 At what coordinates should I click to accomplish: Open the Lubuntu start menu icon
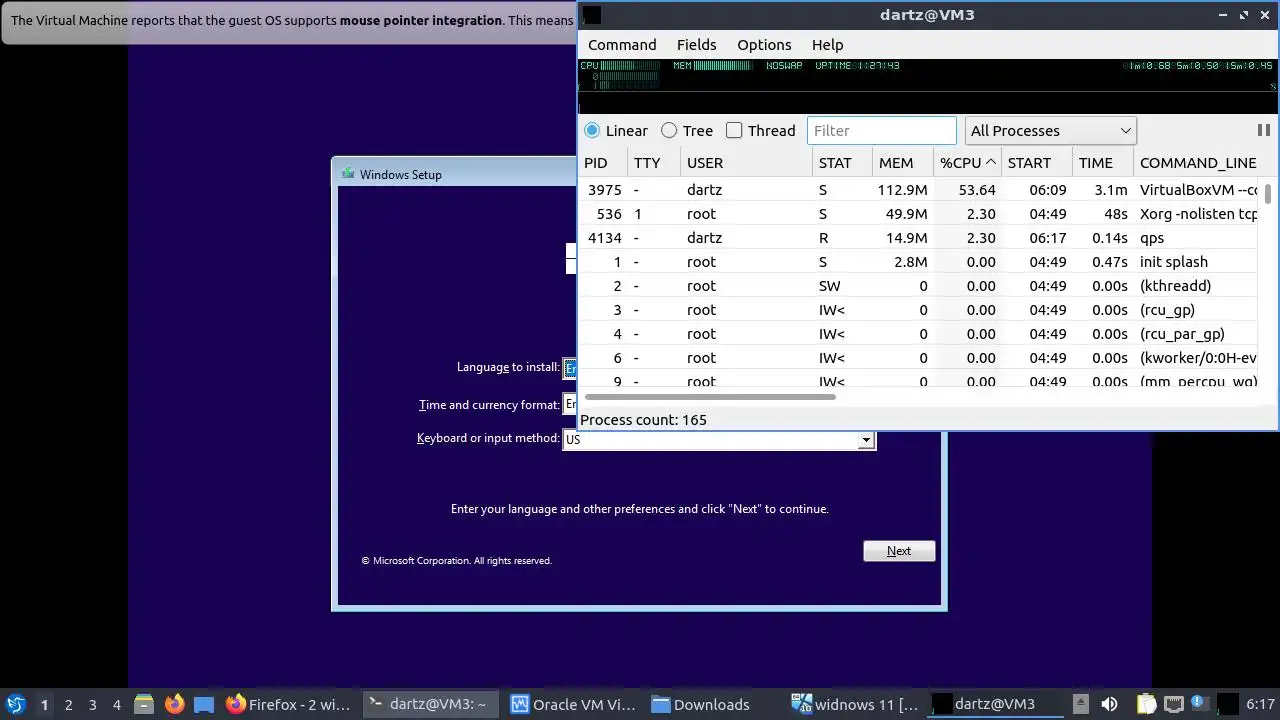point(15,704)
